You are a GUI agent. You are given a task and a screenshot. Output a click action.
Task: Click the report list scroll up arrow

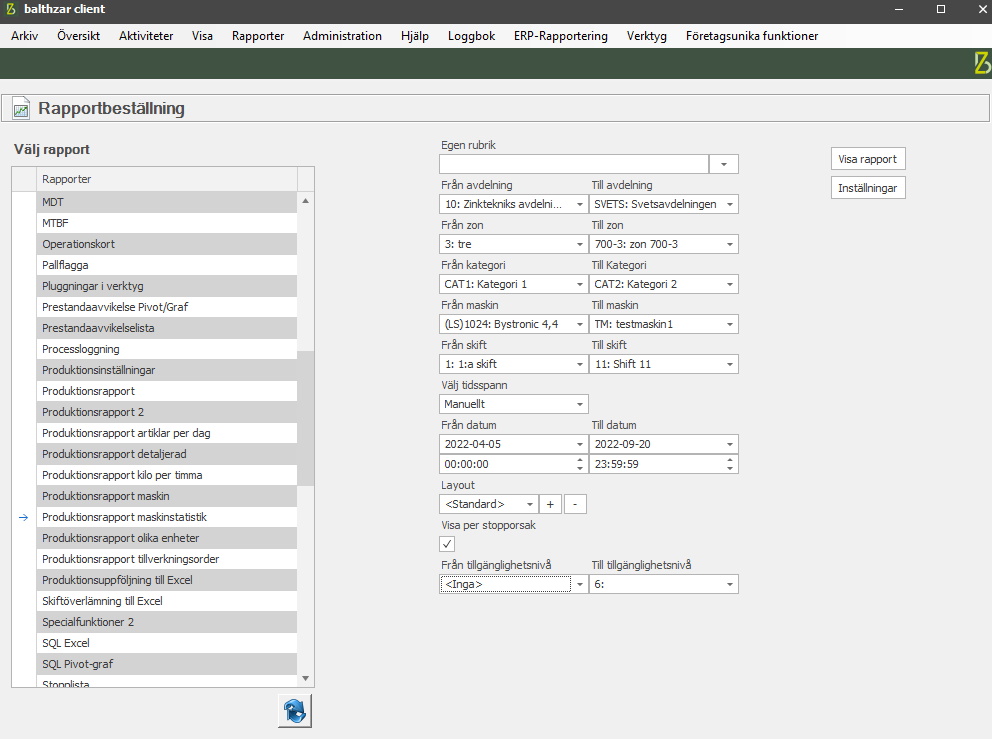tap(306, 201)
